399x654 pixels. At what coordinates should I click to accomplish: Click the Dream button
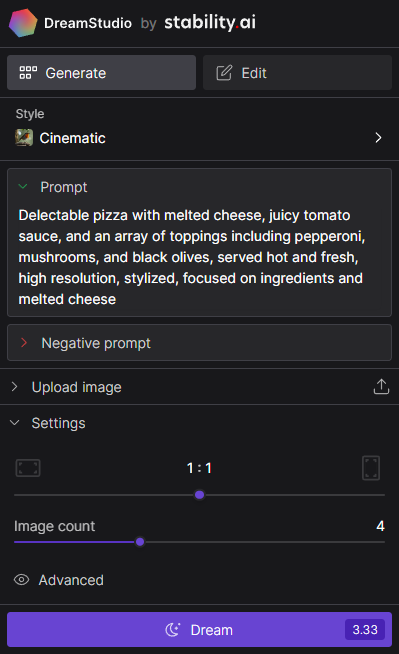point(199,629)
